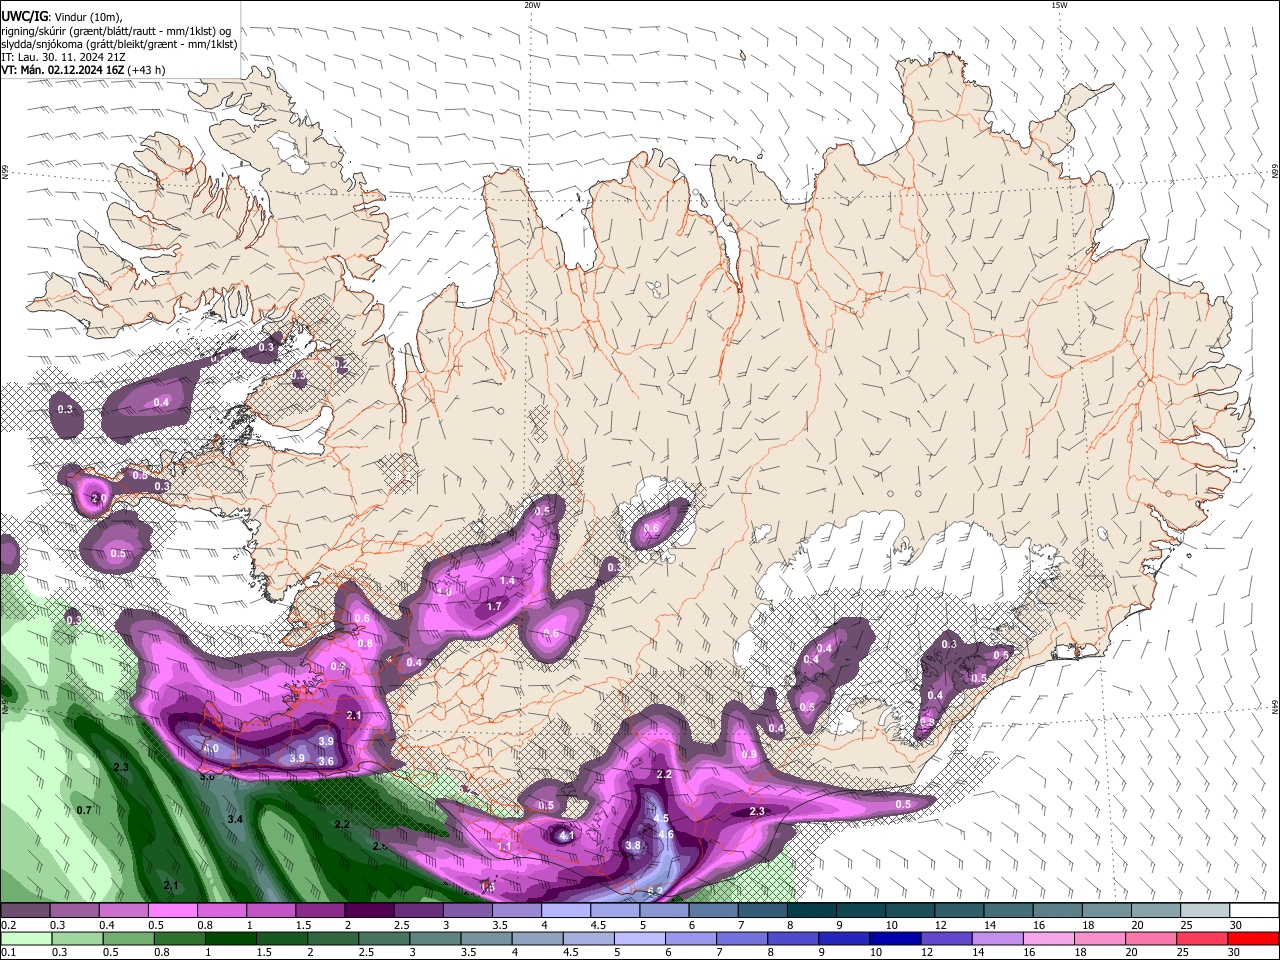Select the dark teal 8 swatch, upper legend
The image size is (1280, 960).
[812, 911]
